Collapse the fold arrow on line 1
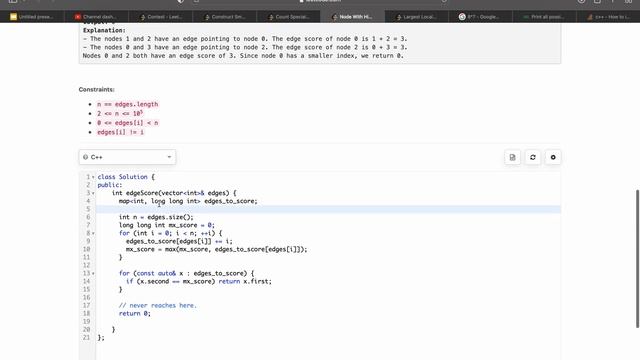The image size is (640, 360). click(x=93, y=177)
